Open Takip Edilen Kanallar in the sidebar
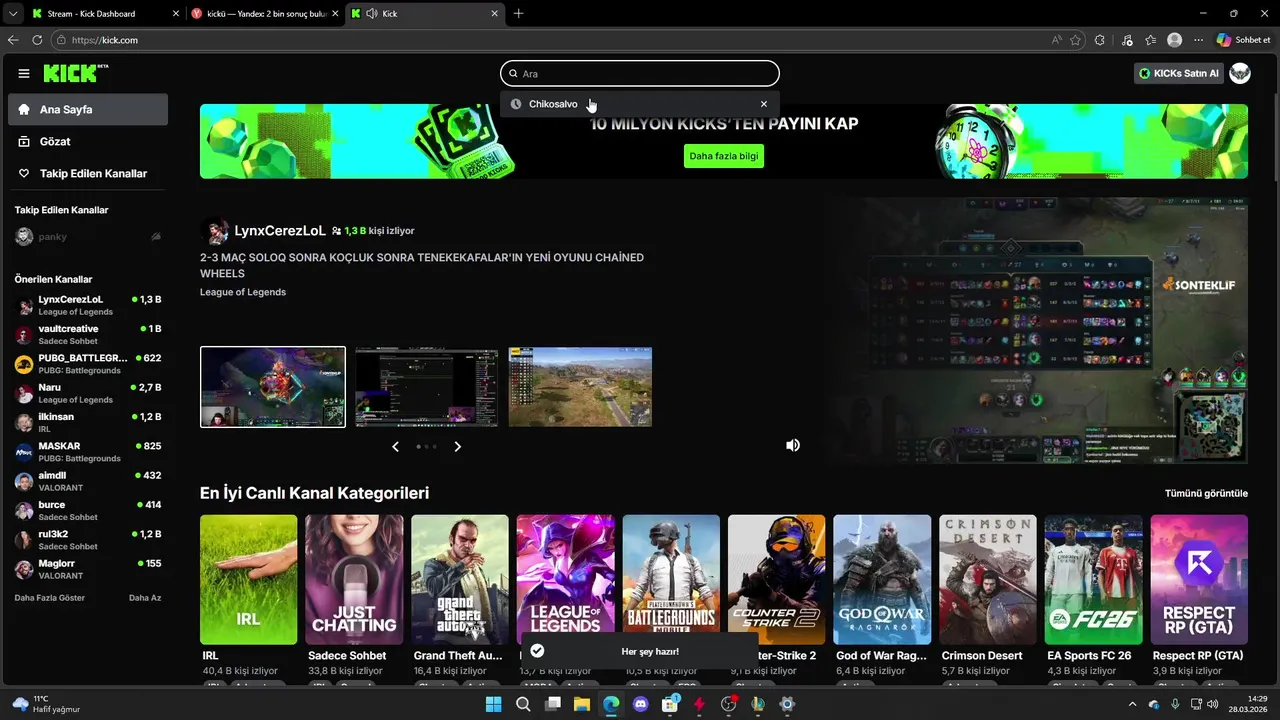Screen dimensions: 1280x720 pos(88,173)
